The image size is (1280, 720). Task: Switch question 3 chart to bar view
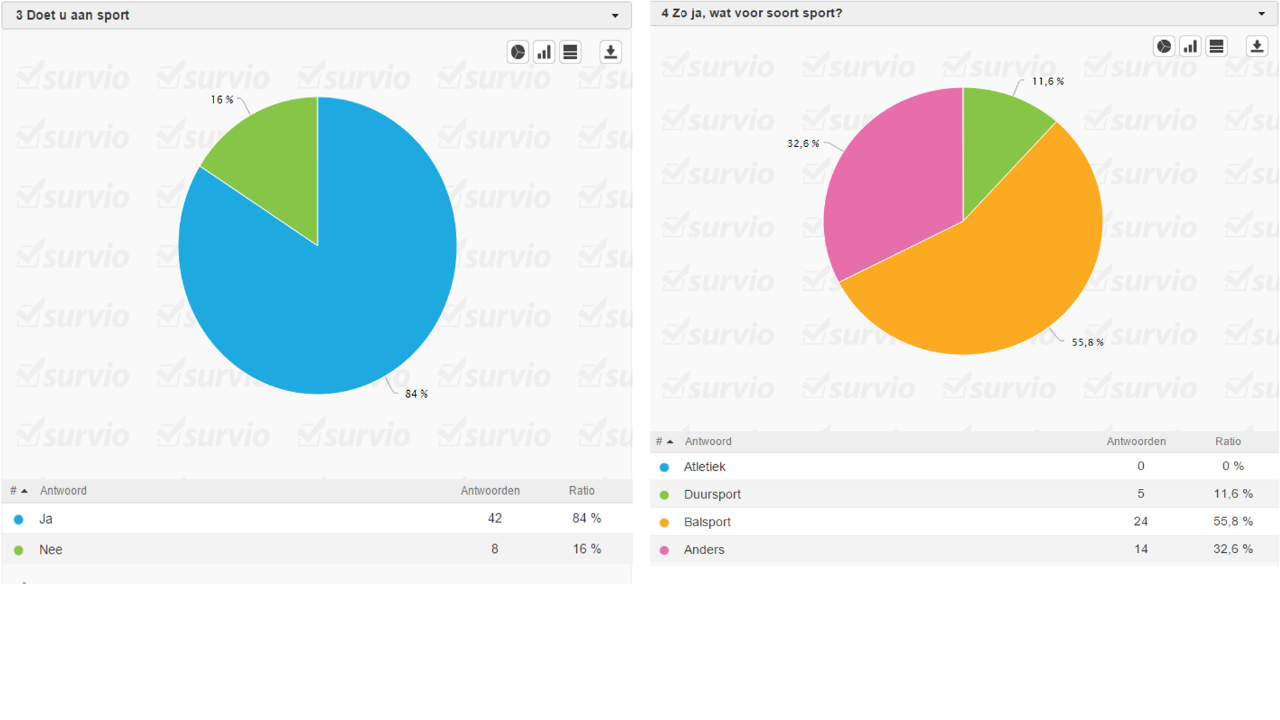click(x=544, y=52)
